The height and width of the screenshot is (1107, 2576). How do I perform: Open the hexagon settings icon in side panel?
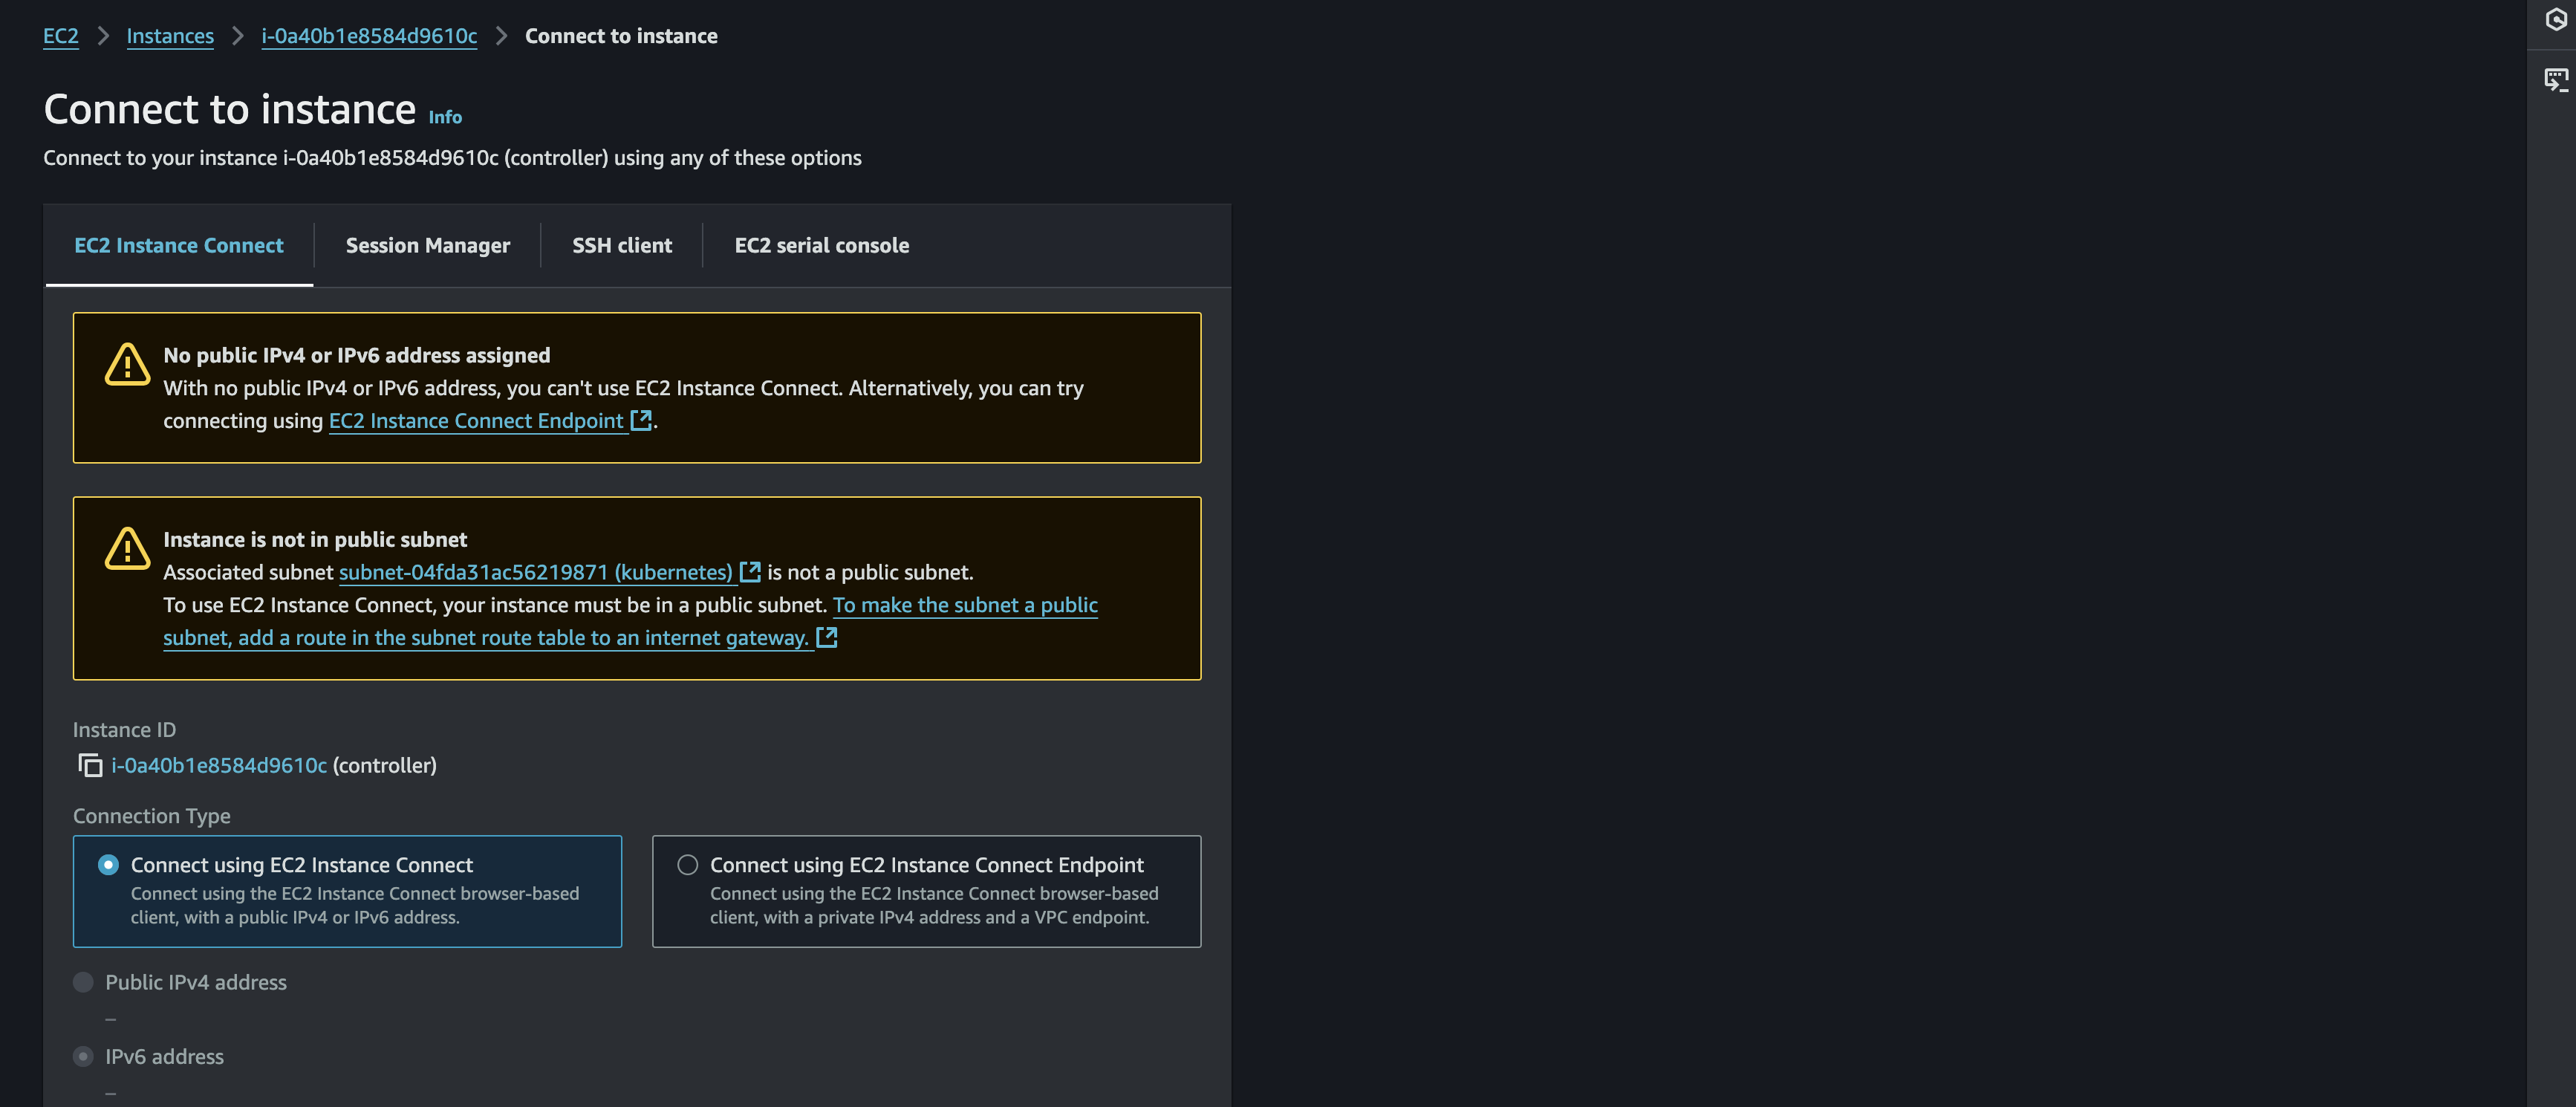(x=2555, y=19)
